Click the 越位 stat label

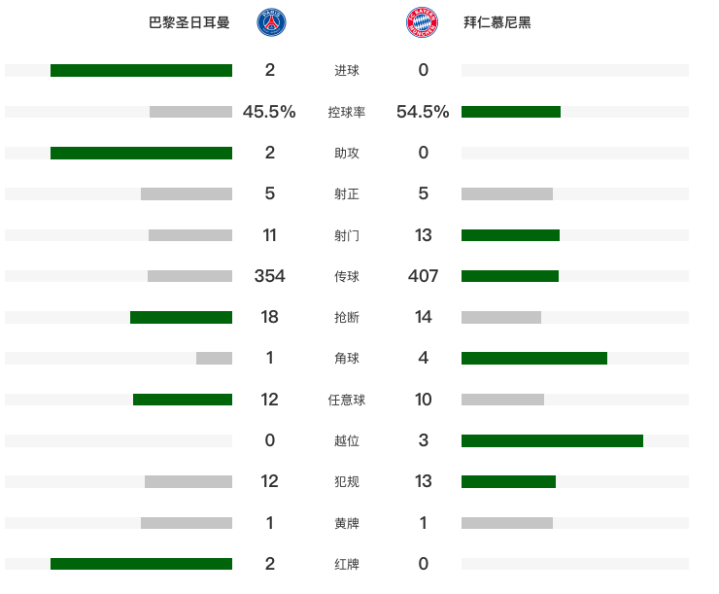pyautogui.click(x=347, y=440)
